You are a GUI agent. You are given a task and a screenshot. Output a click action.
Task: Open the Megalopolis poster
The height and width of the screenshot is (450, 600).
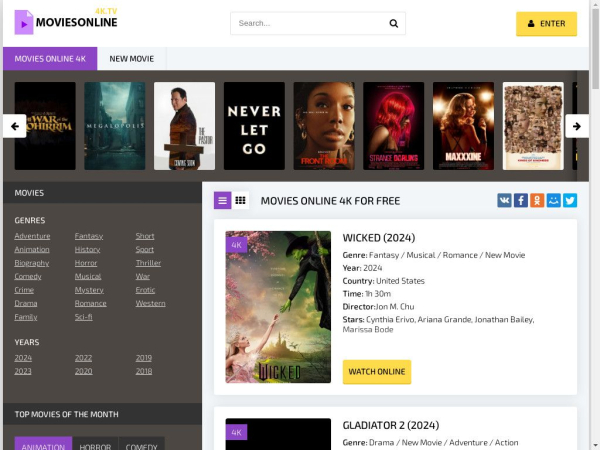115,126
